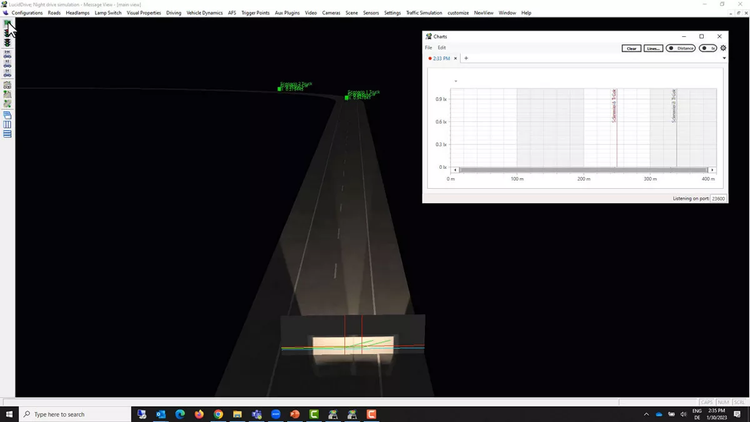Viewport: 750px width, 422px height.
Task: Open Charts settings gear icon
Action: pos(723,48)
